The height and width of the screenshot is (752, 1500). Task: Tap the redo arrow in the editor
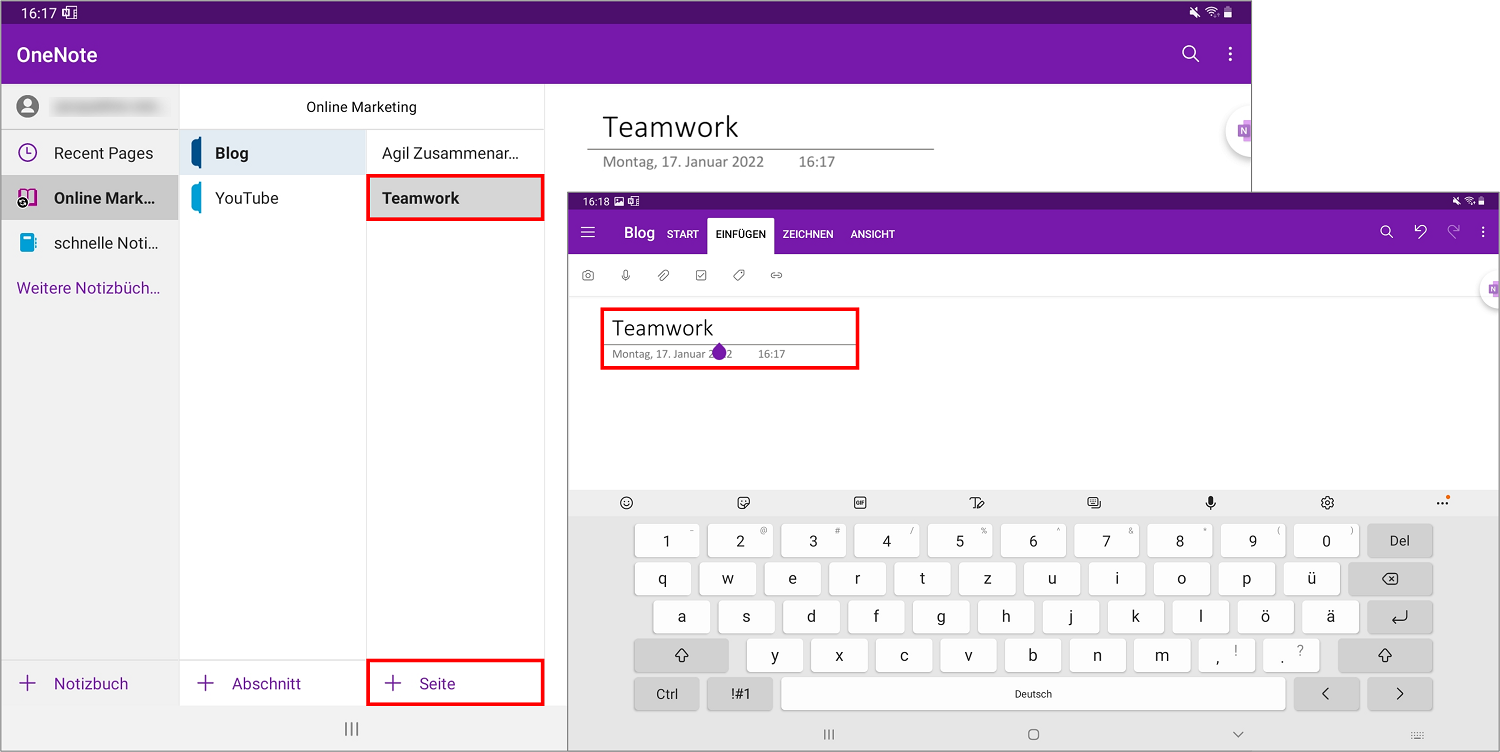coord(1454,232)
